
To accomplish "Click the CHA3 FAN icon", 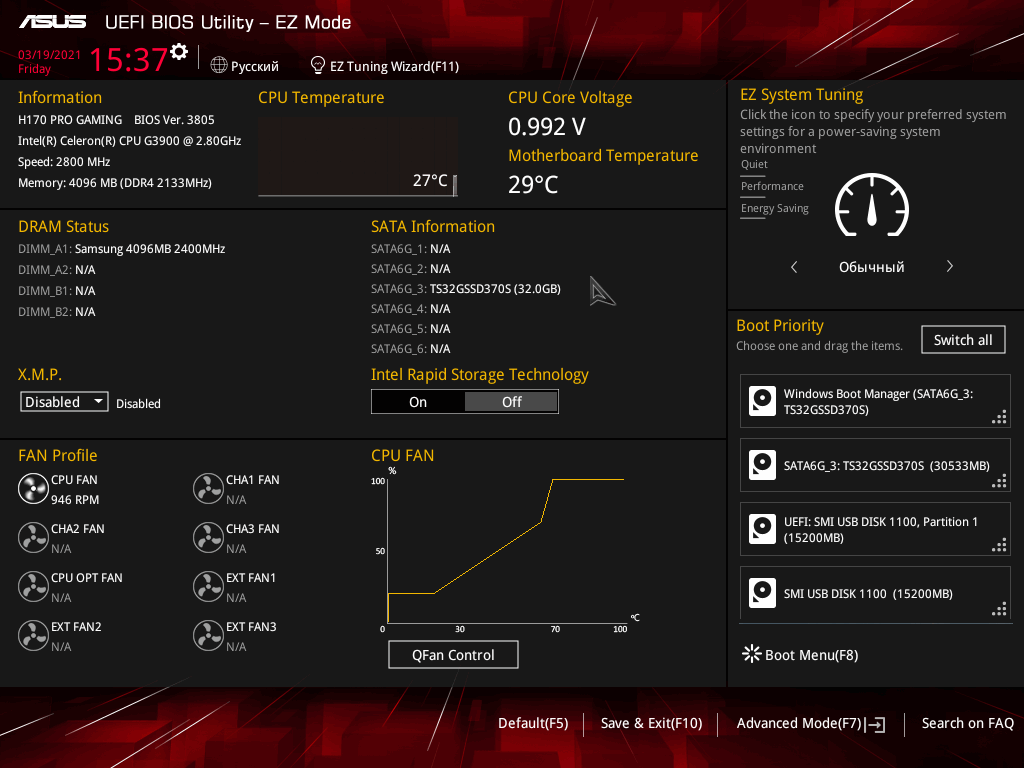I will pos(208,537).
